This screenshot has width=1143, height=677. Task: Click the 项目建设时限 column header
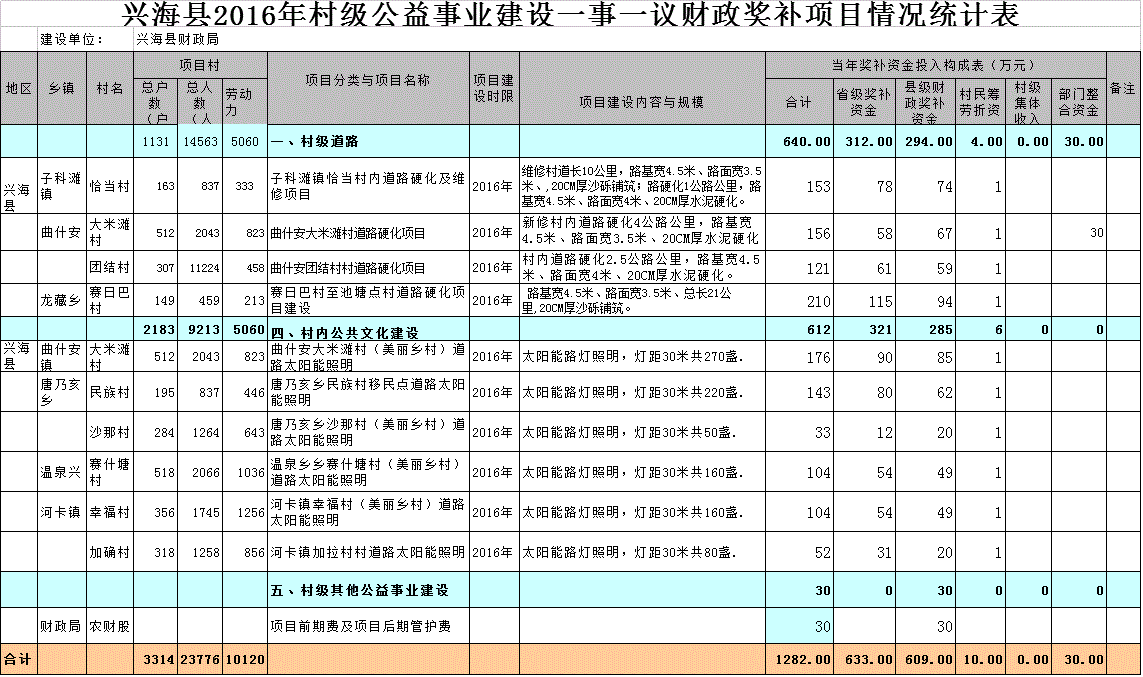(x=493, y=88)
